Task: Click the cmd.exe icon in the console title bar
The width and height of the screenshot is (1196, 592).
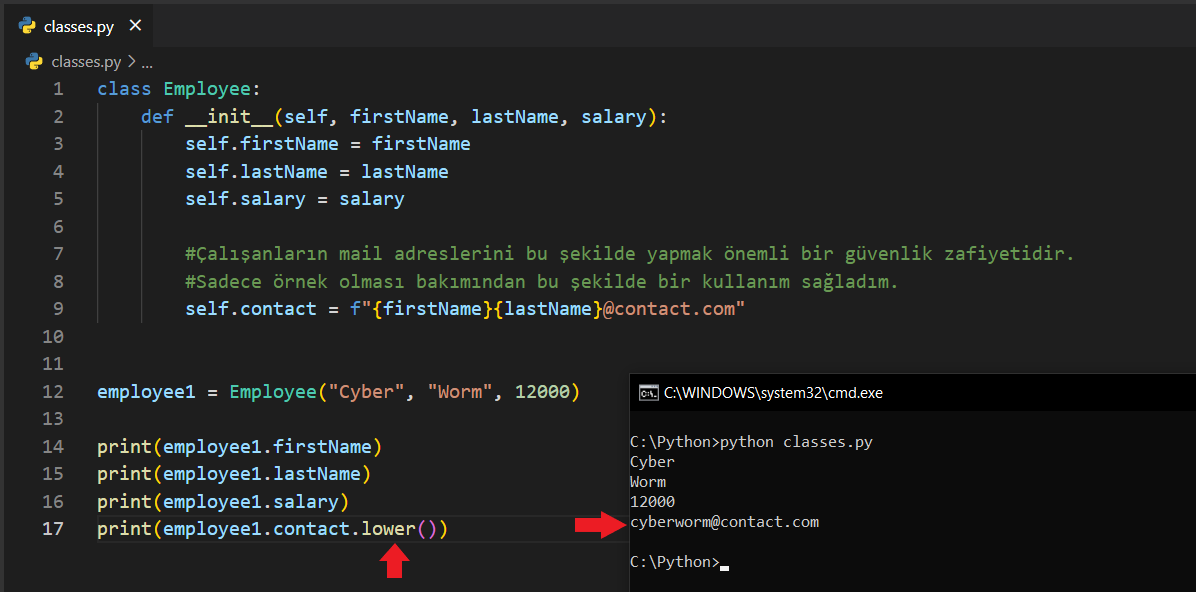Action: tap(648, 393)
